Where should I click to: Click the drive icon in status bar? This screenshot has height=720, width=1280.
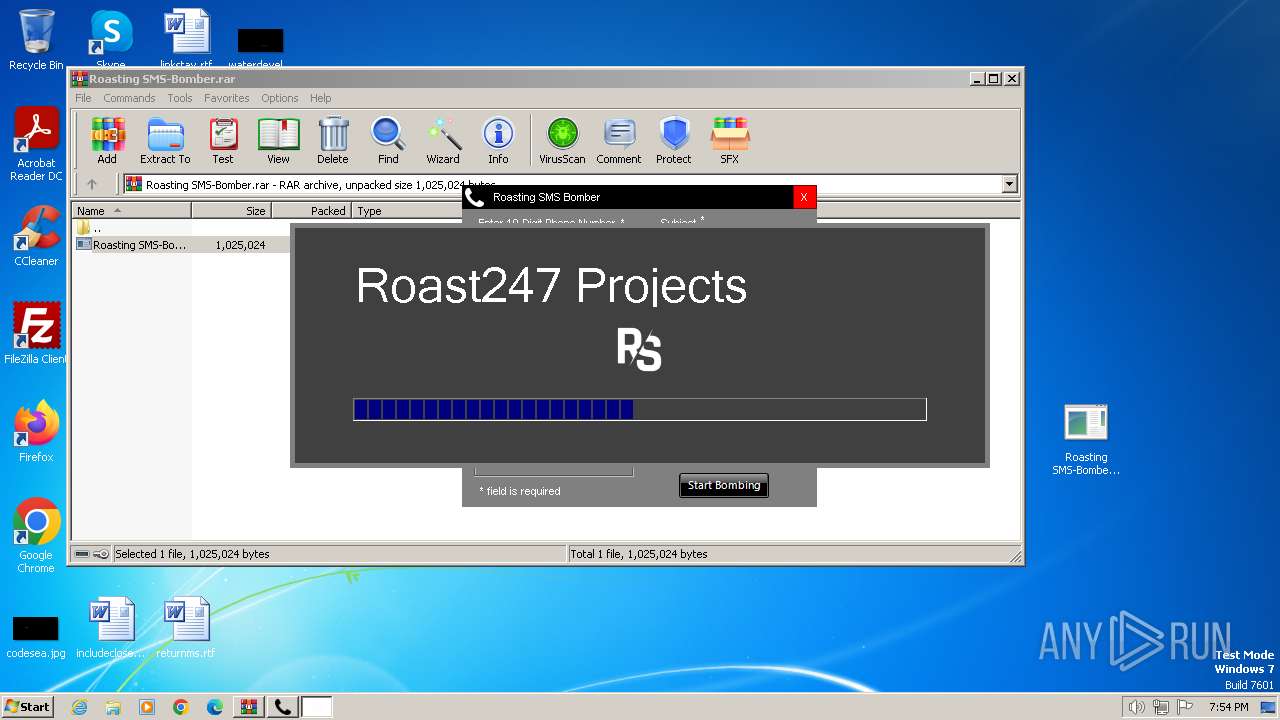(82, 554)
